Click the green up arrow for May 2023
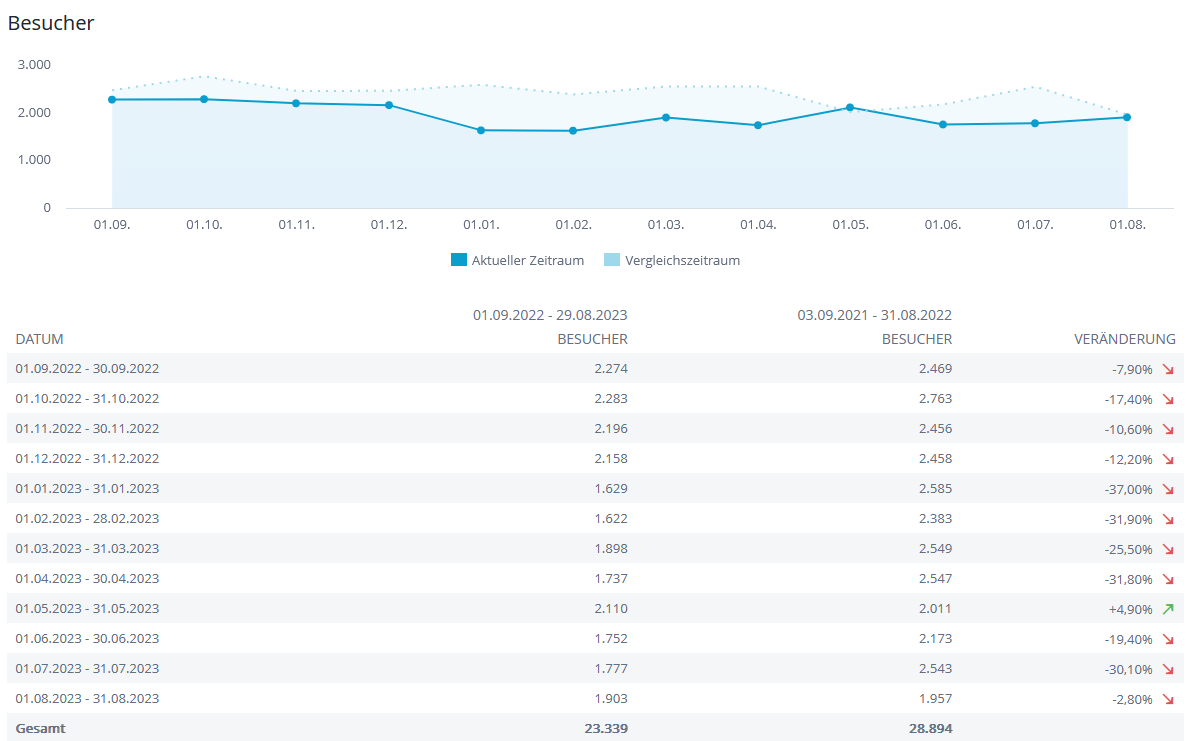The width and height of the screenshot is (1187, 741). [1167, 609]
